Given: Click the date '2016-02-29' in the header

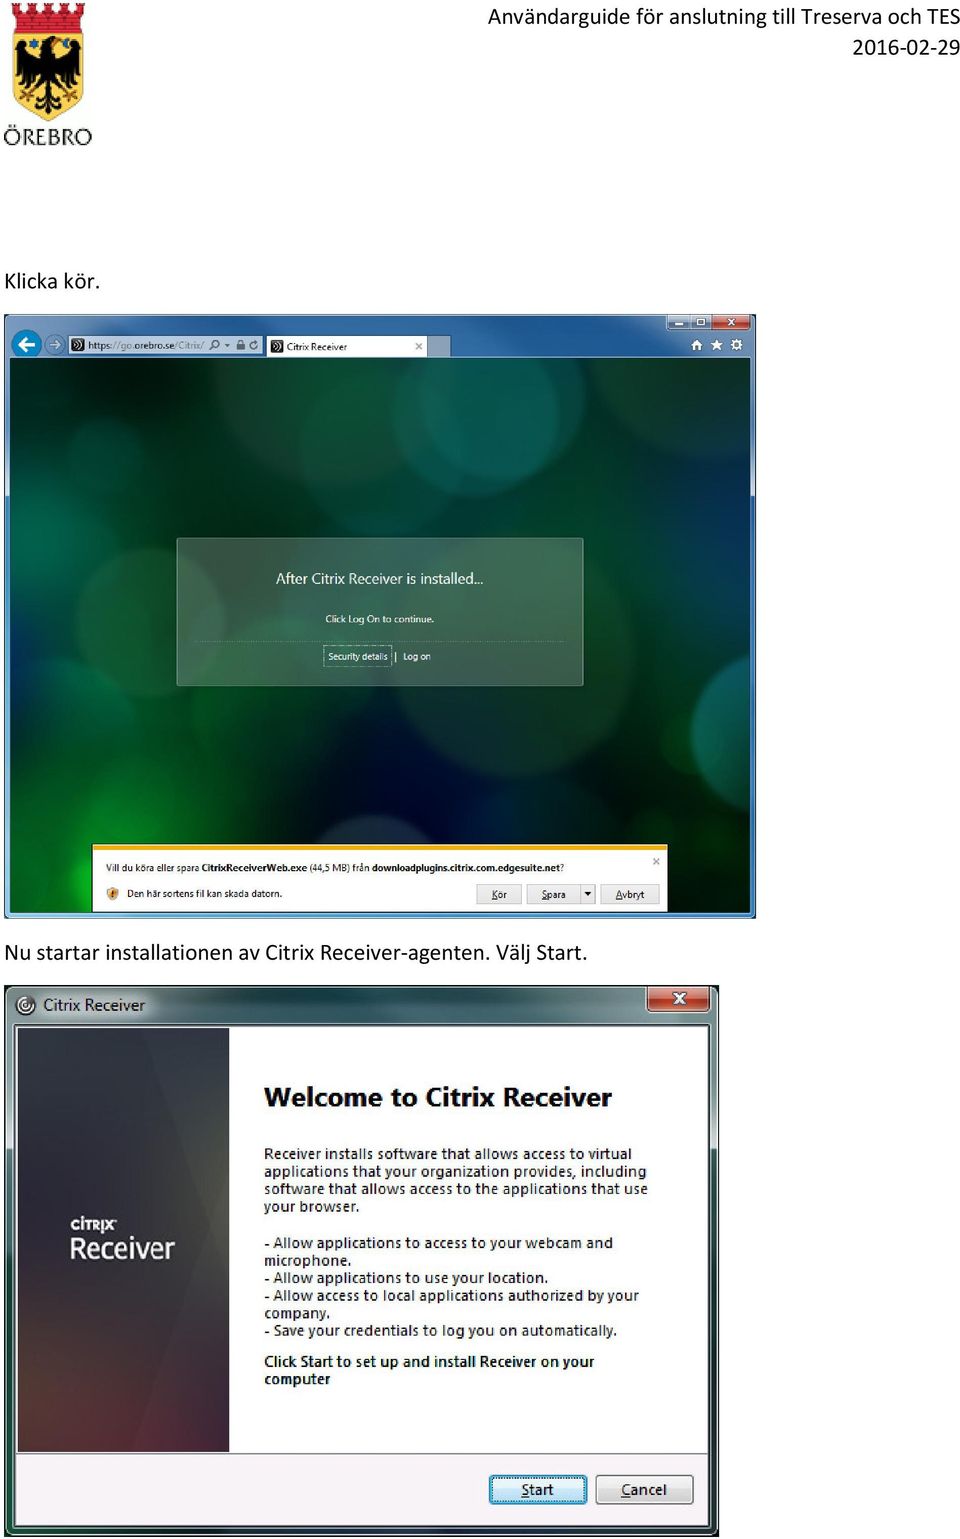Looking at the screenshot, I should (906, 47).
